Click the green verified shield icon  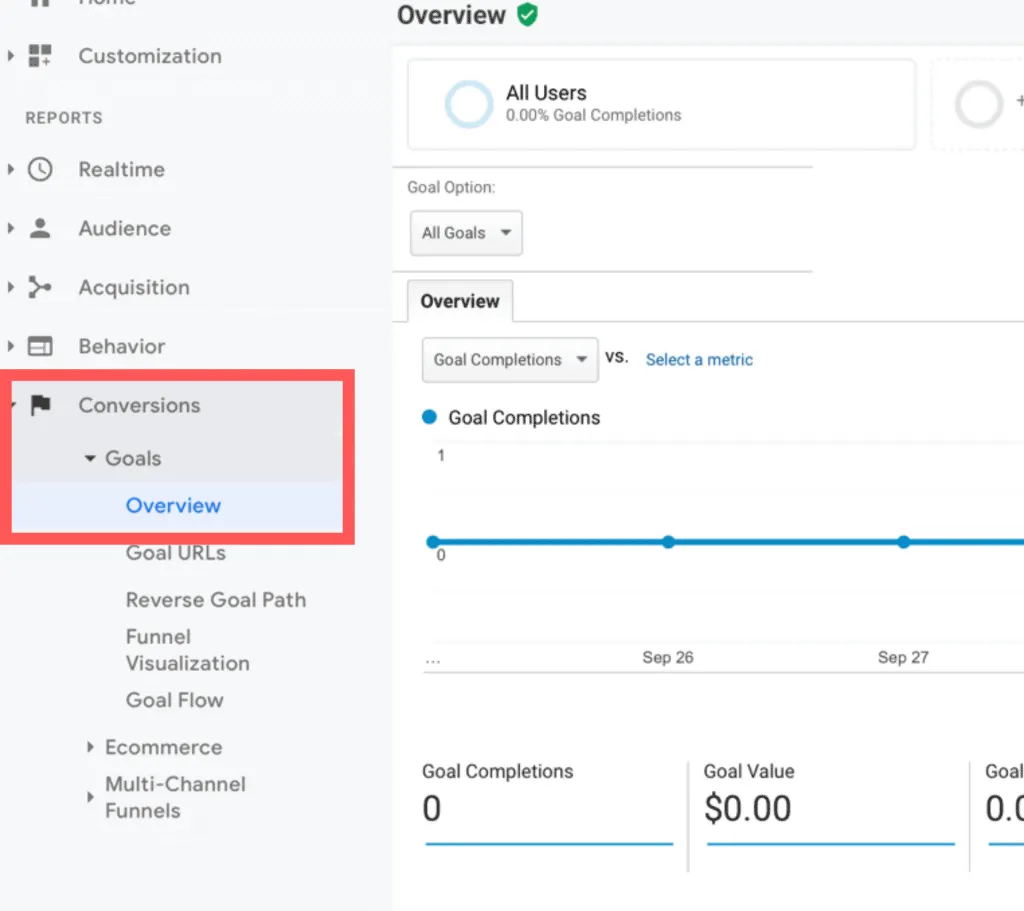[x=527, y=15]
